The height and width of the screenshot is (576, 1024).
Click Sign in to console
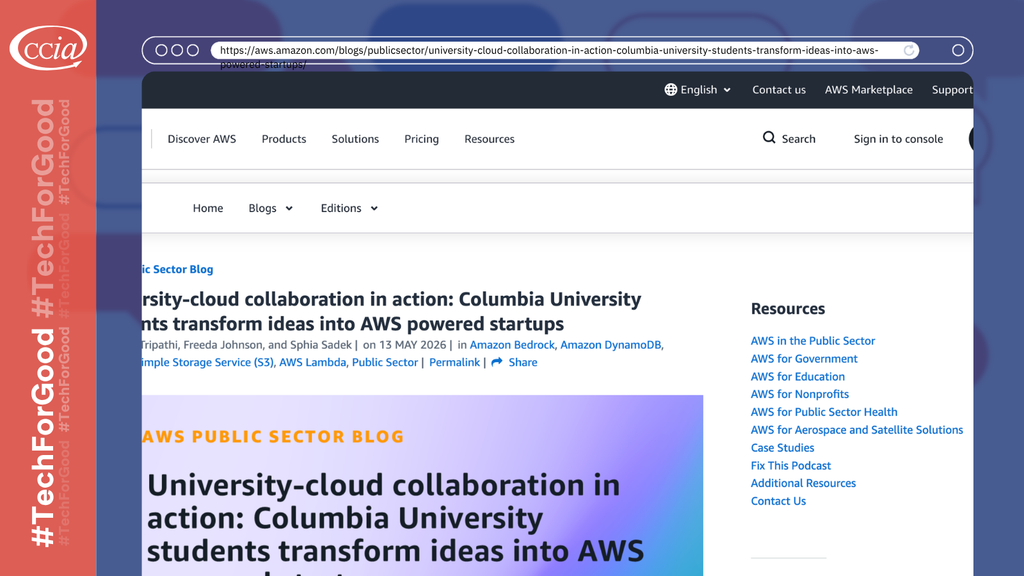[x=898, y=138]
